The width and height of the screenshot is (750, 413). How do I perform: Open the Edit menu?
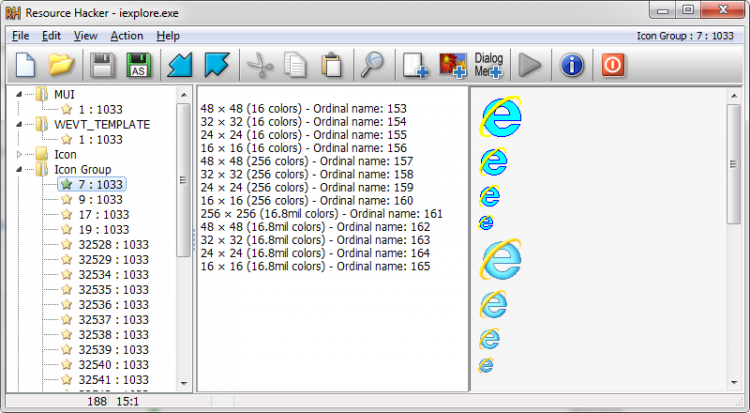pyautogui.click(x=51, y=36)
